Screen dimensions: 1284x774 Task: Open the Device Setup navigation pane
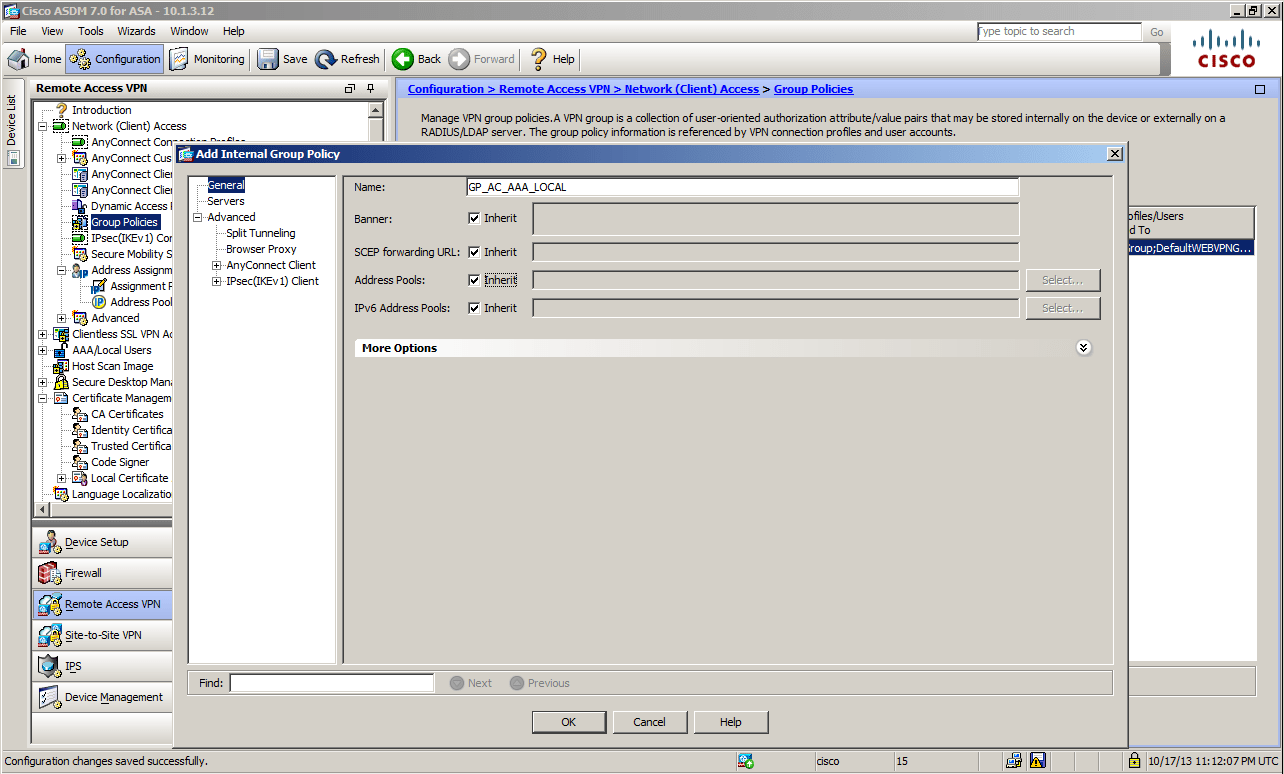coord(102,542)
